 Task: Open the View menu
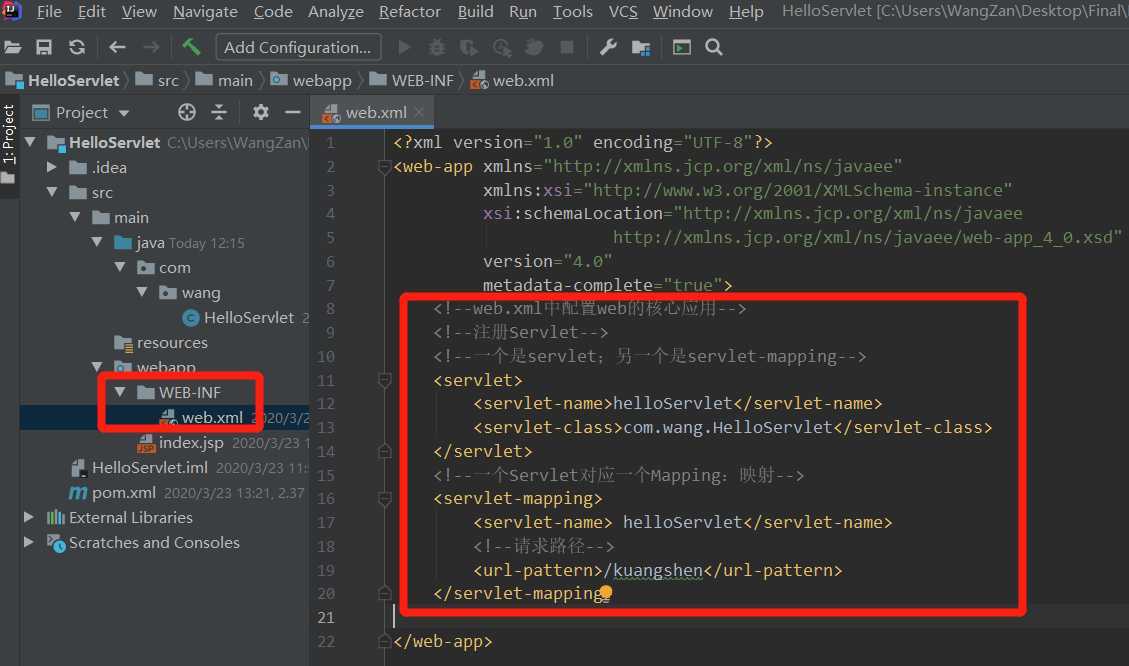[x=139, y=12]
